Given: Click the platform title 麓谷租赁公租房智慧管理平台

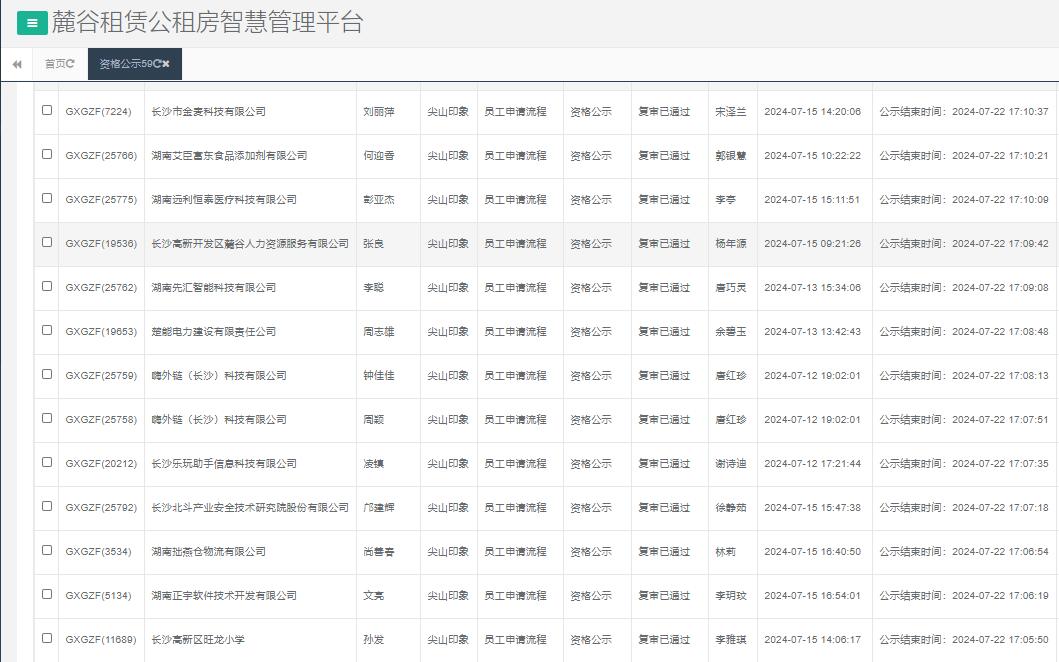Looking at the screenshot, I should pos(207,23).
